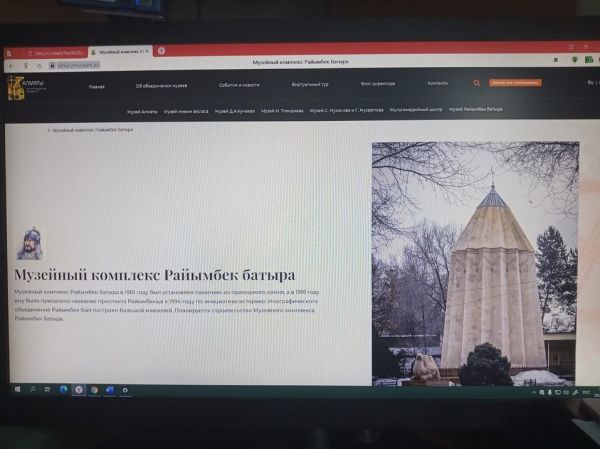Switch to the first browser tab
The height and width of the screenshot is (449, 600).
55,52
